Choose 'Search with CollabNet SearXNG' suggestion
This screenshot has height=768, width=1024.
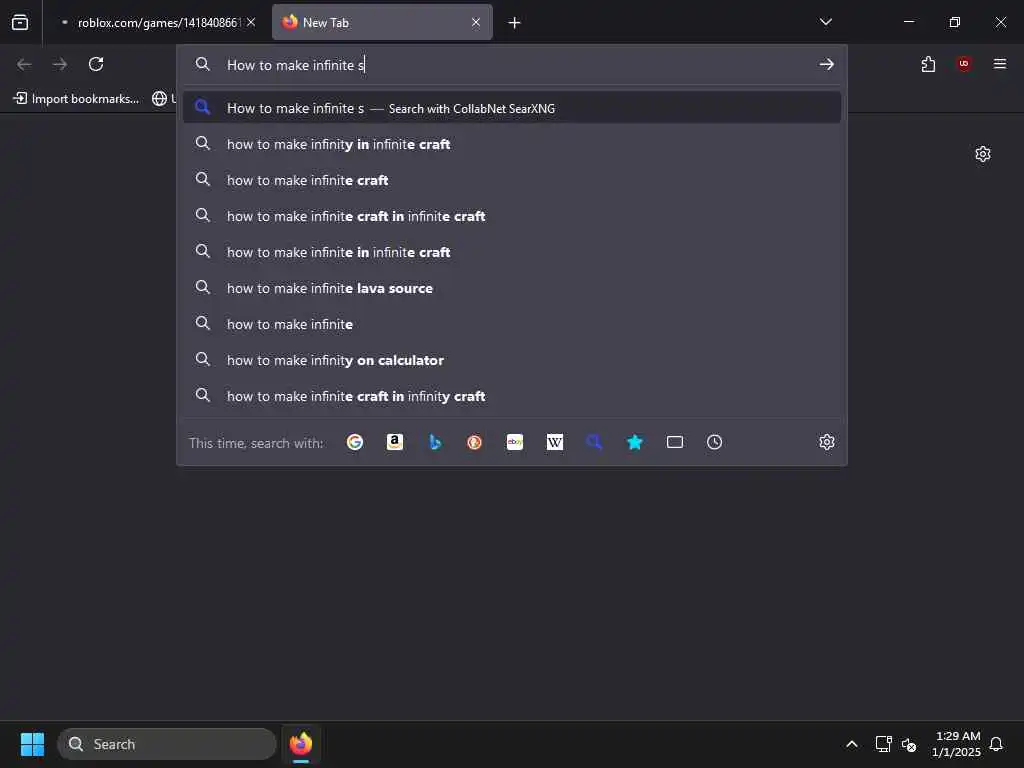tap(512, 108)
